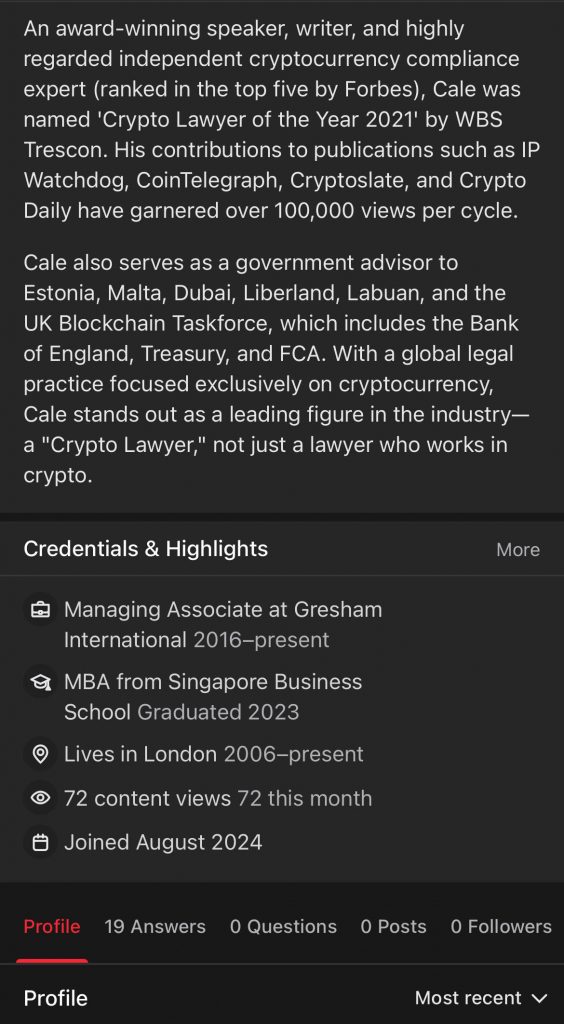The image size is (564, 1024).
Task: Click the Profile section heading at bottom
Action: pyautogui.click(x=55, y=998)
